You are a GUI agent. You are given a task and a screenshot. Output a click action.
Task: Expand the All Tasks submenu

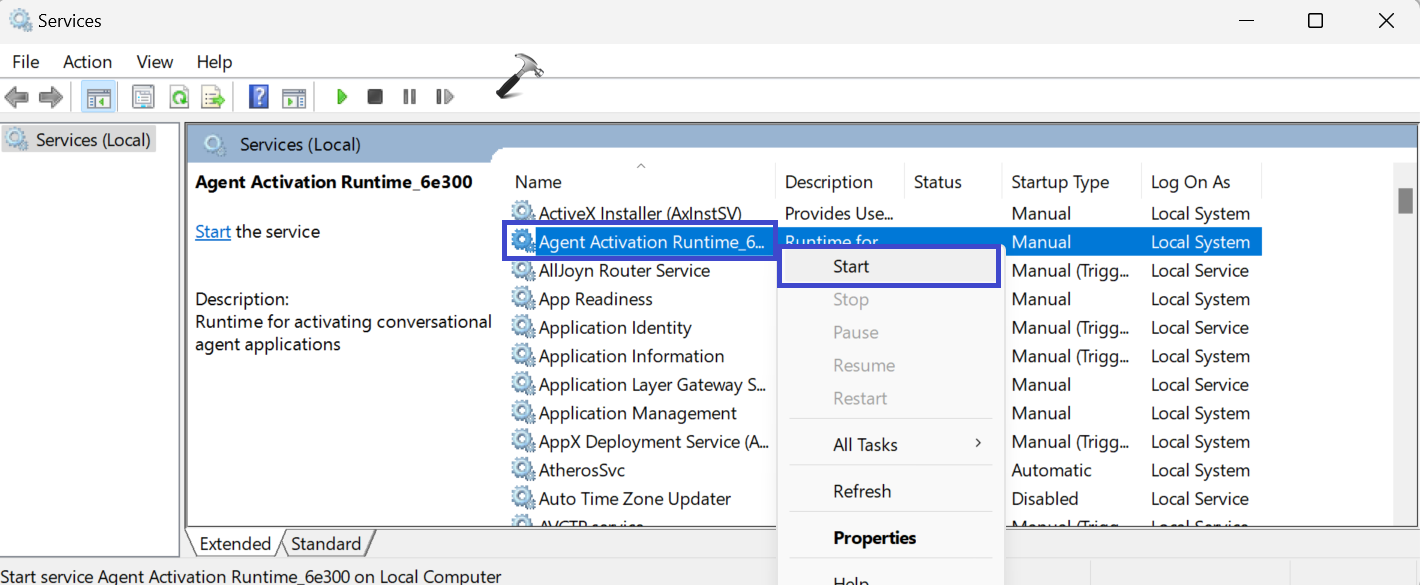[866, 445]
